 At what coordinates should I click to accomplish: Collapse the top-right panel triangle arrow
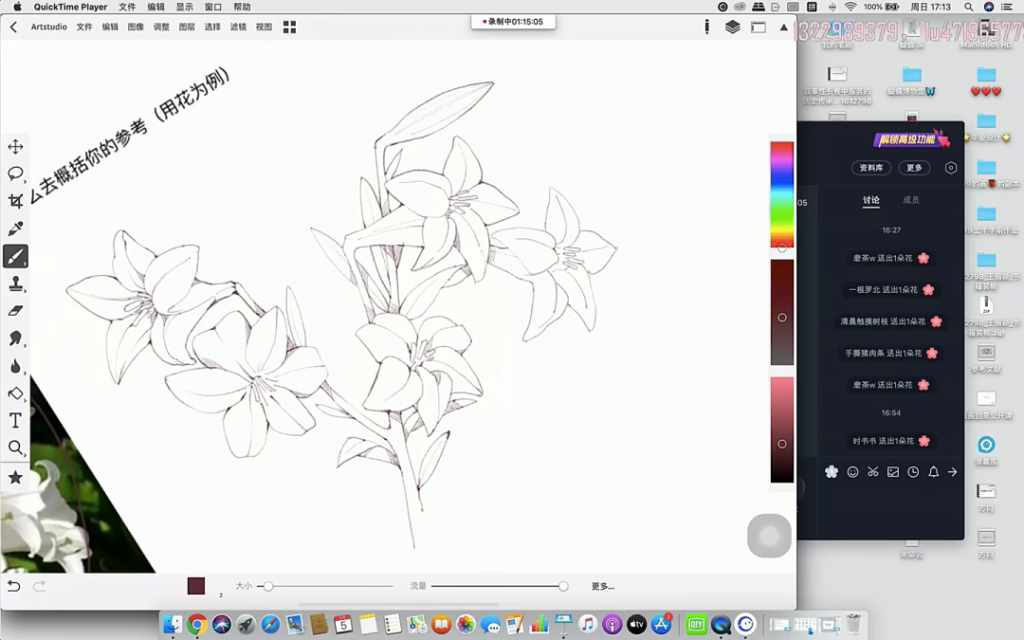click(783, 27)
